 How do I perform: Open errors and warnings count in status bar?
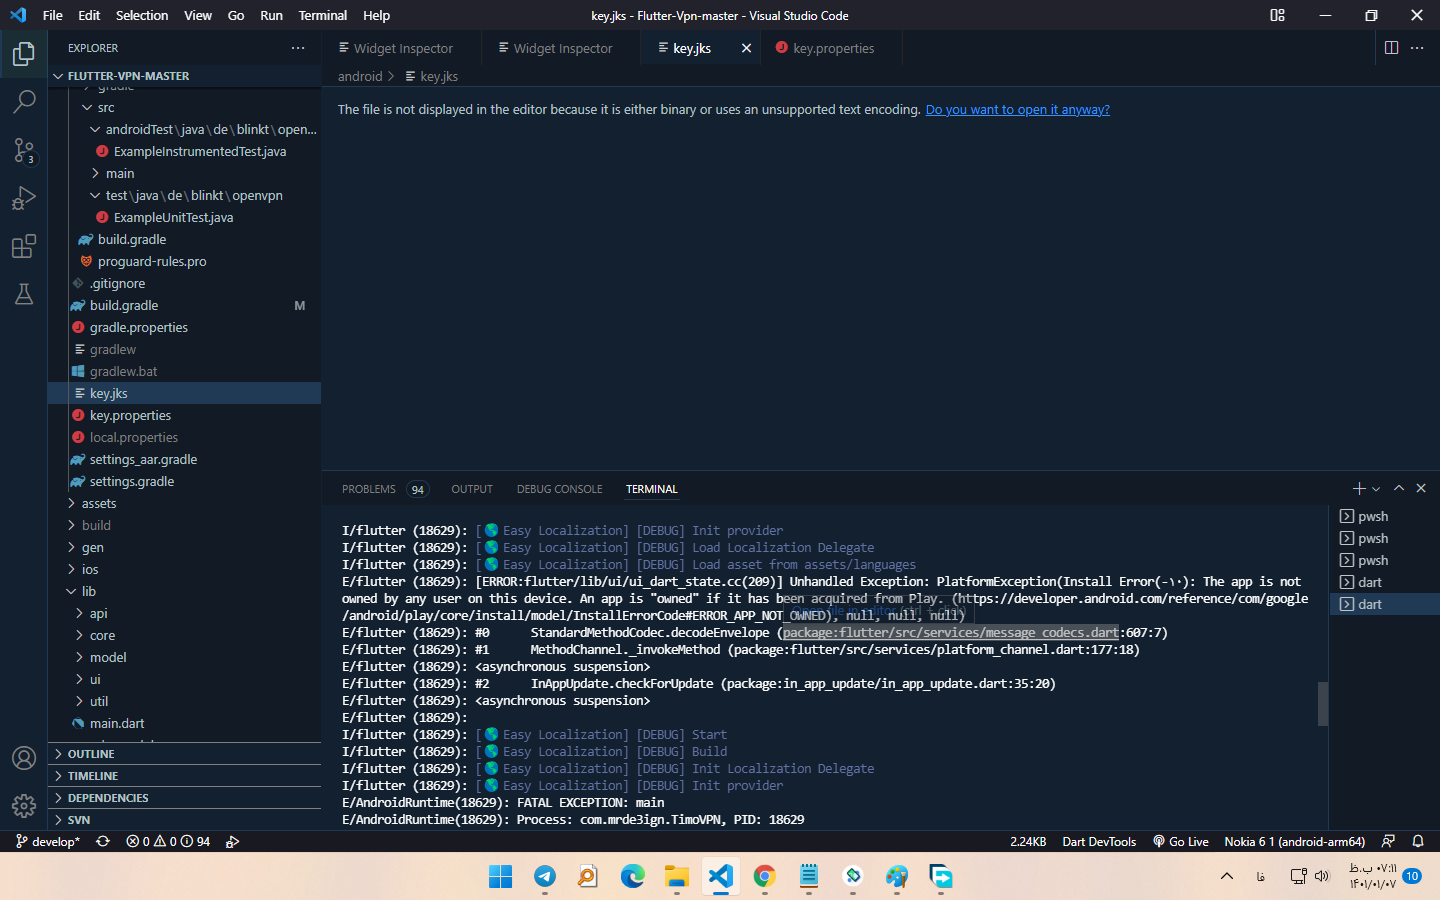[x=168, y=842]
